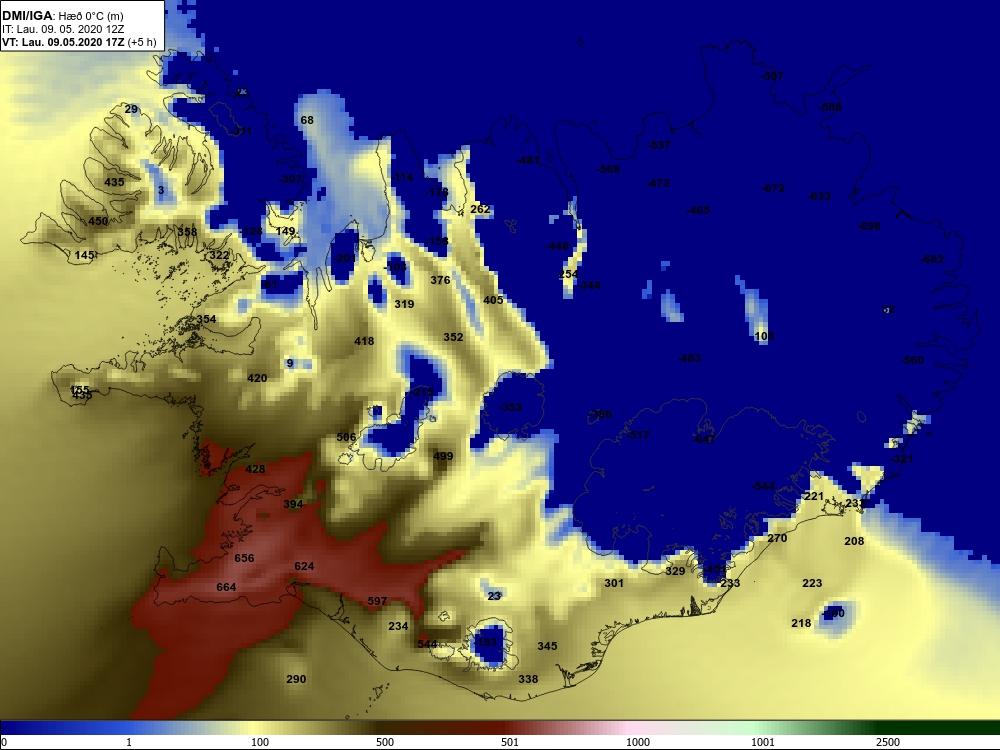Viewport: 1000px width, 750px height.
Task: Click the map value 221
Action: (814, 496)
